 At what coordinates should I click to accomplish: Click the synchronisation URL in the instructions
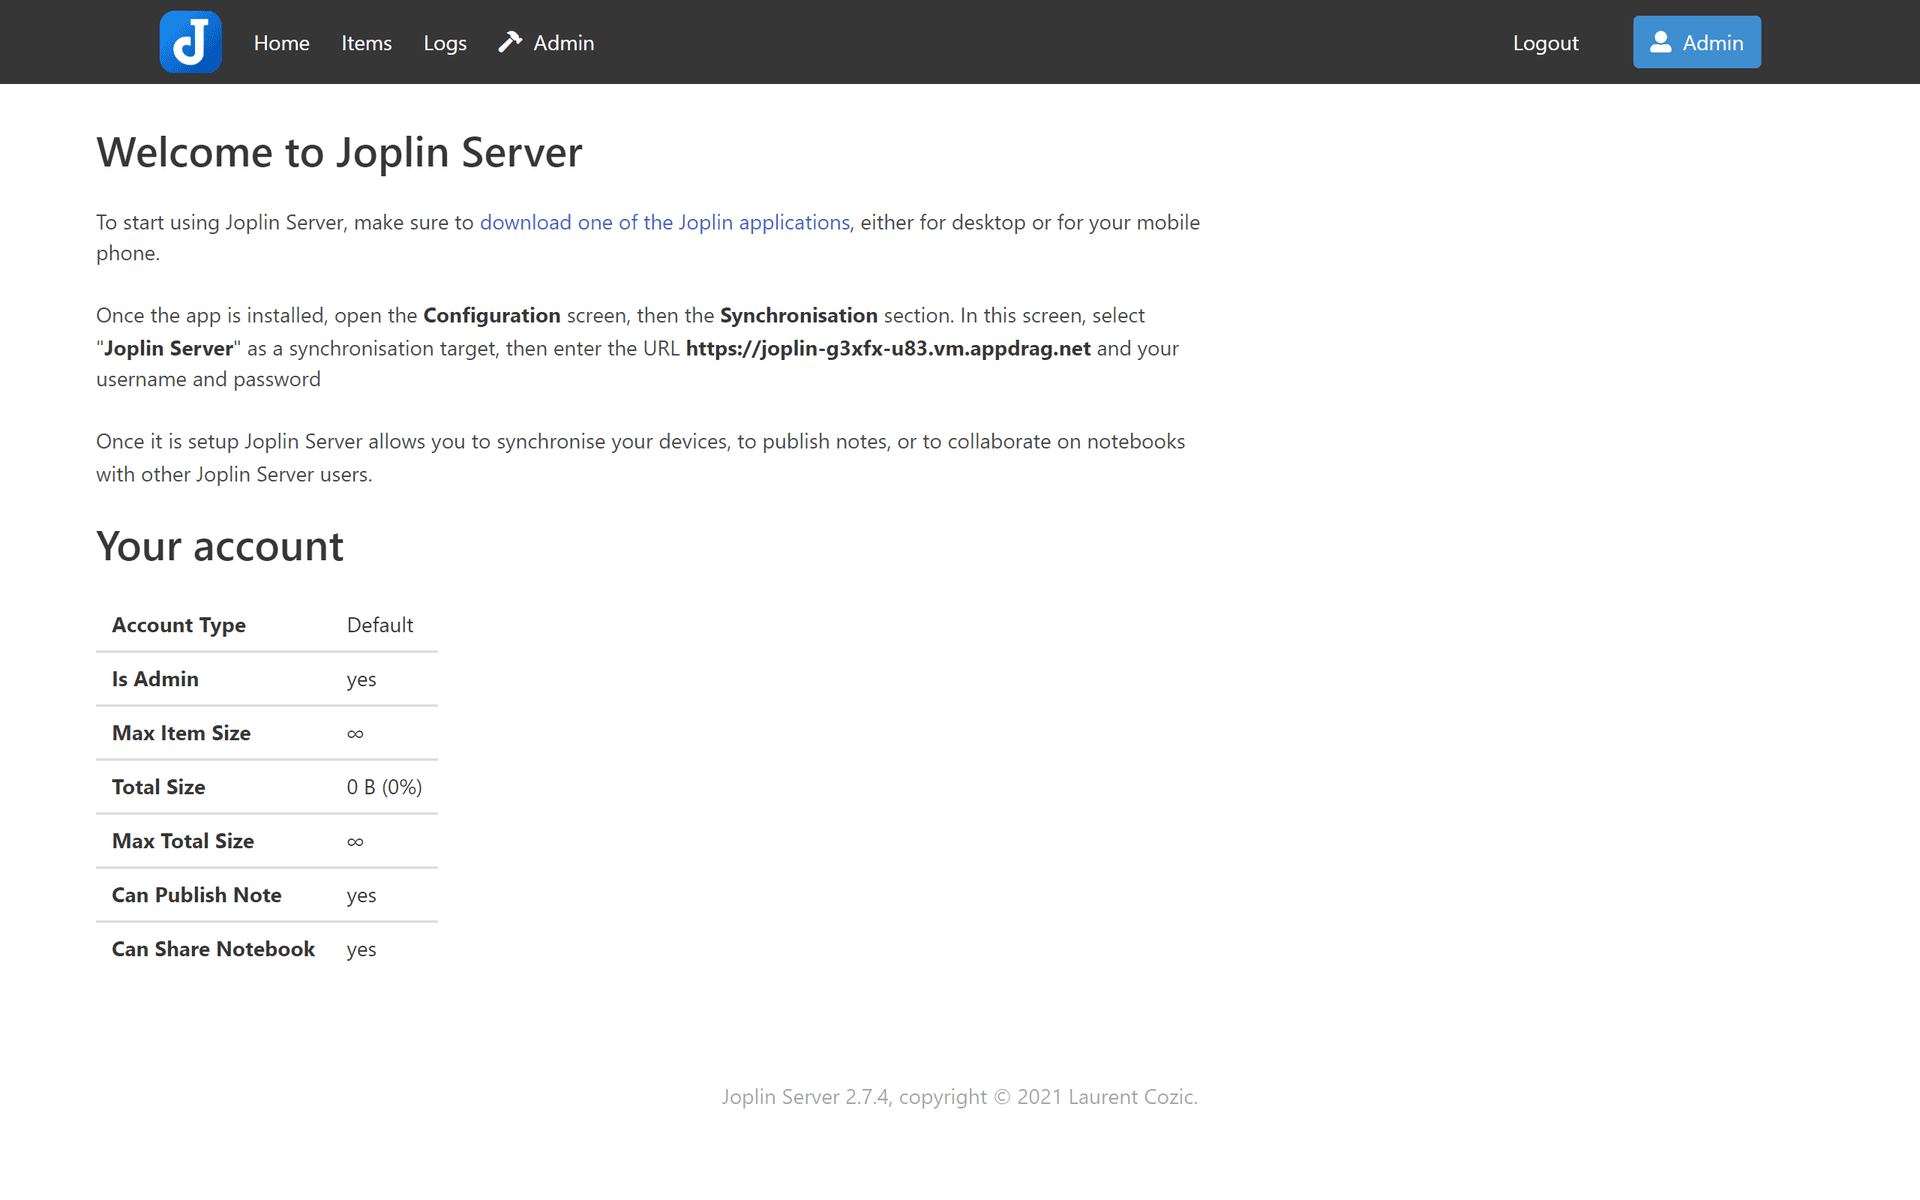click(x=888, y=348)
